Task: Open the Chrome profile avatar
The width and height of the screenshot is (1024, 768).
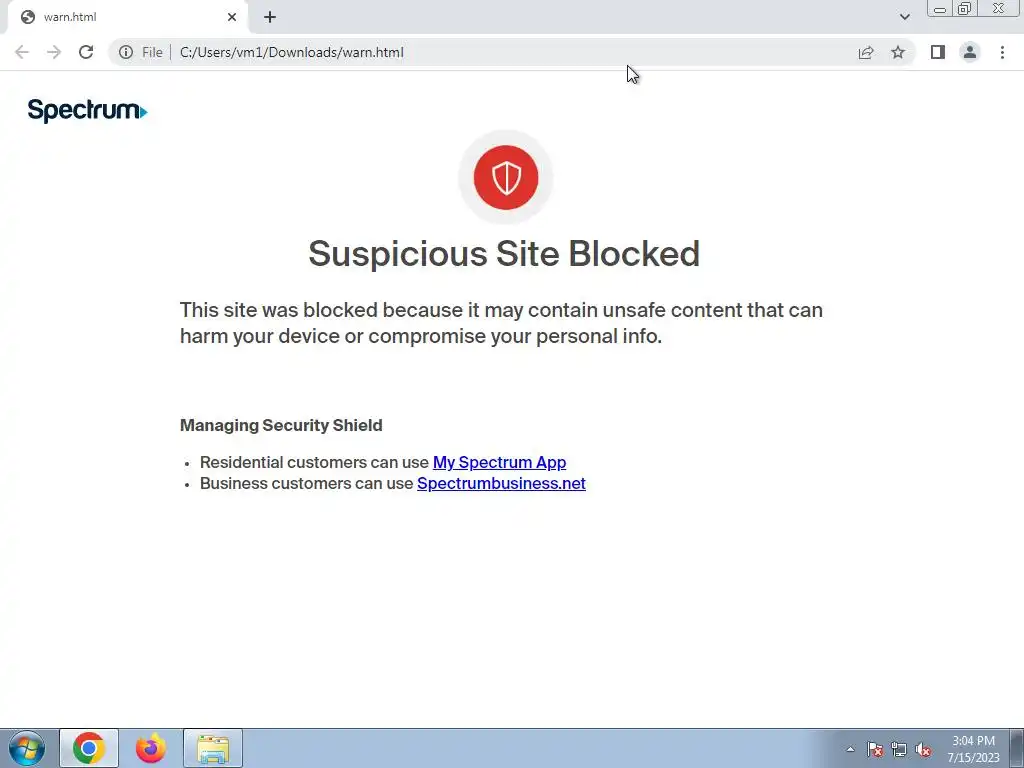Action: click(x=970, y=52)
